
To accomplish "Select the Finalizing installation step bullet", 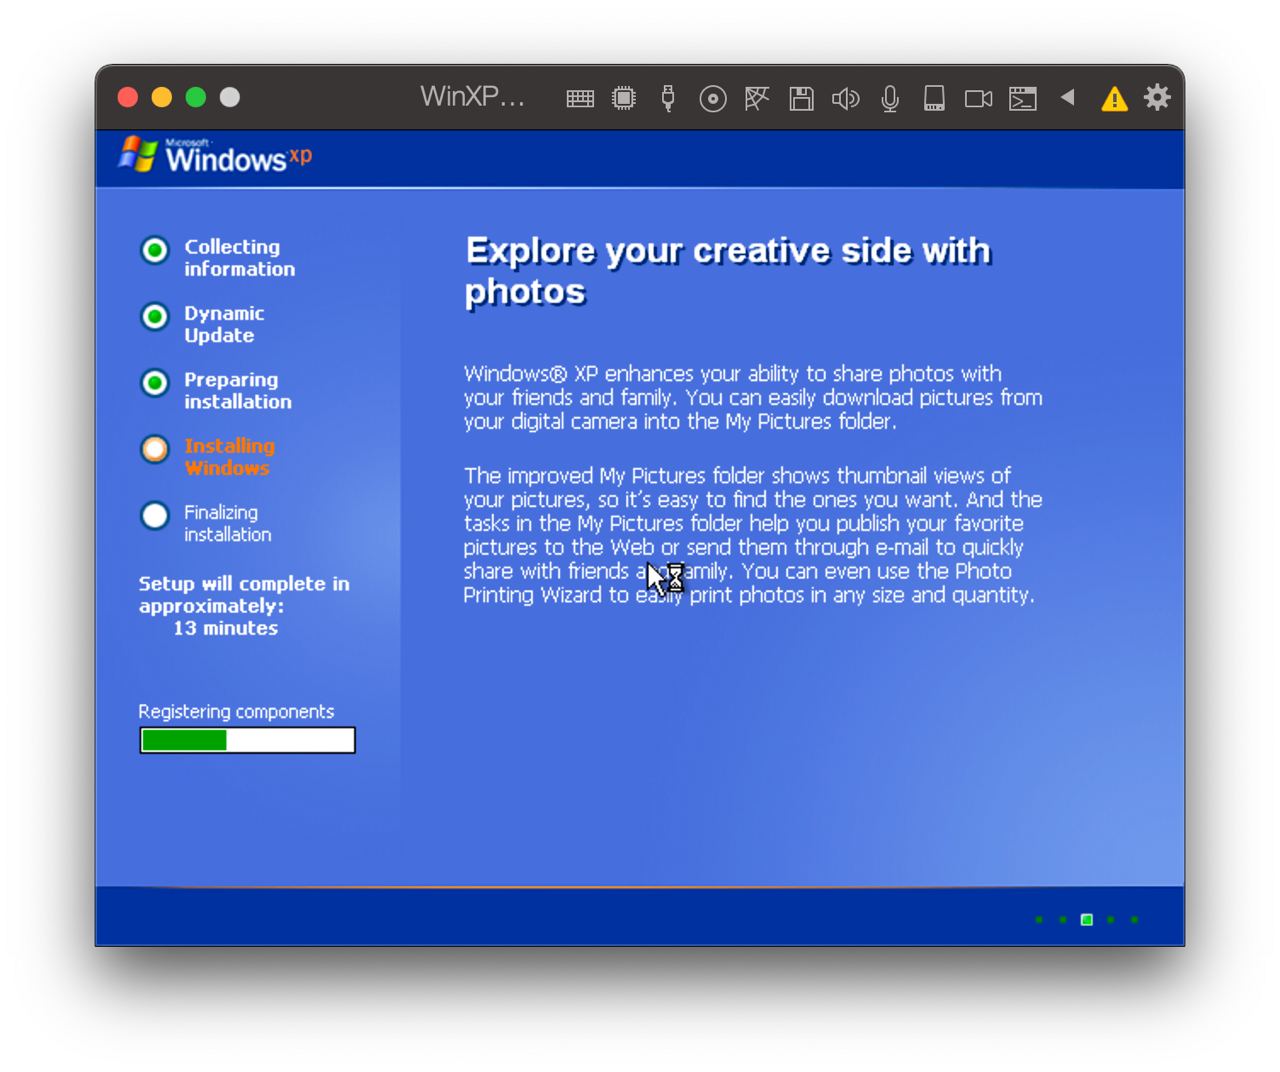I will pos(155,516).
